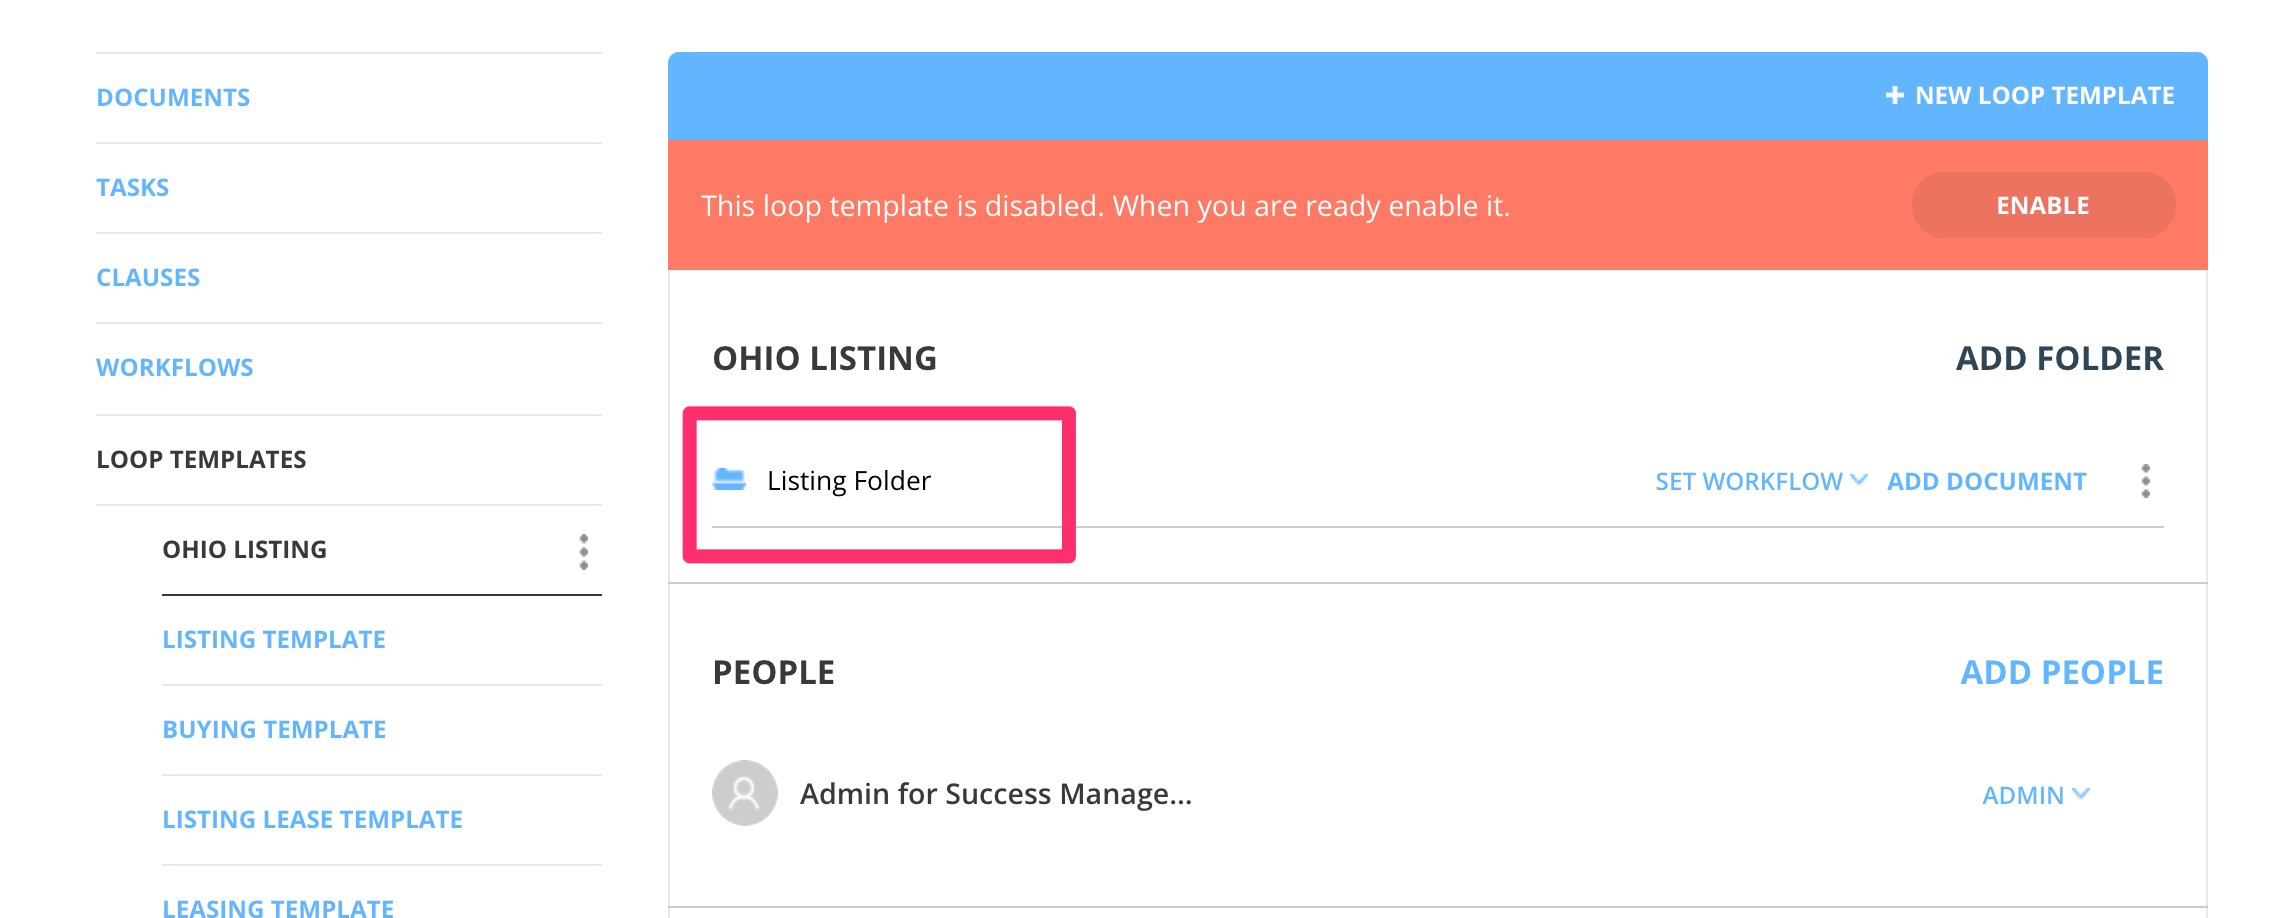This screenshot has width=2288, height=918.
Task: Select the Admin for Success Manage person entry
Action: [997, 793]
